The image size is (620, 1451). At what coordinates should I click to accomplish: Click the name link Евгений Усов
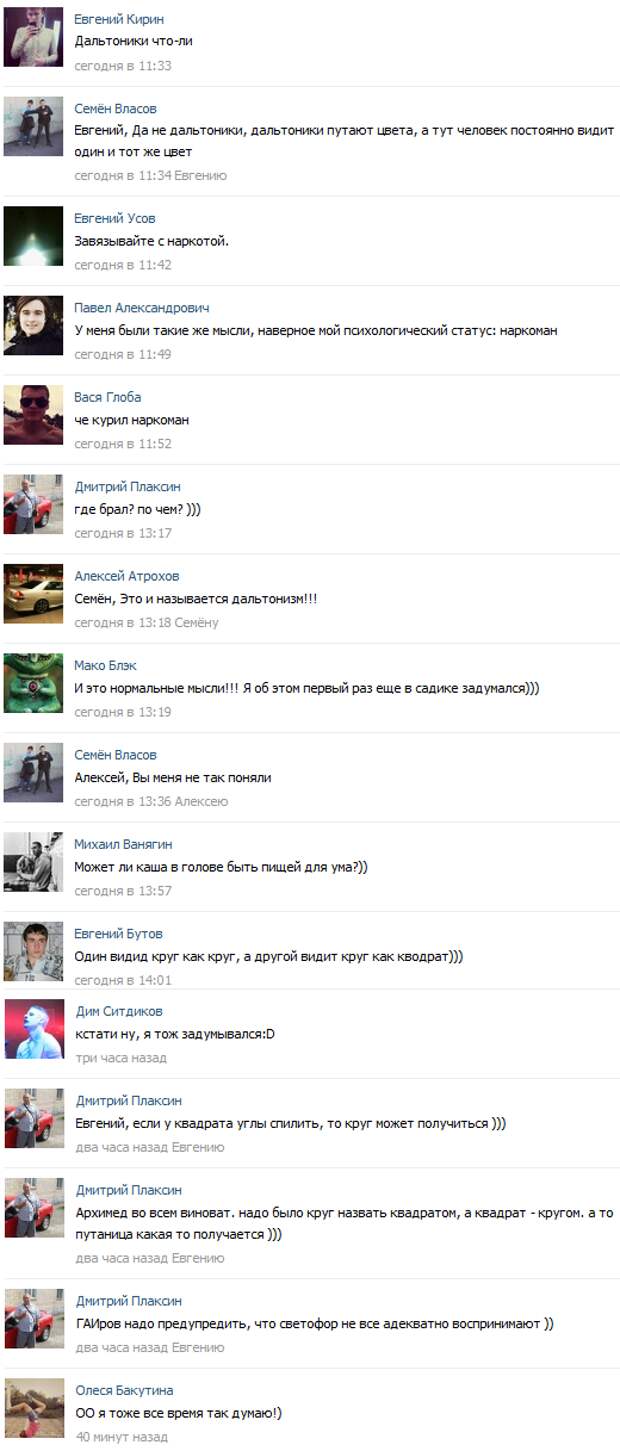click(115, 218)
